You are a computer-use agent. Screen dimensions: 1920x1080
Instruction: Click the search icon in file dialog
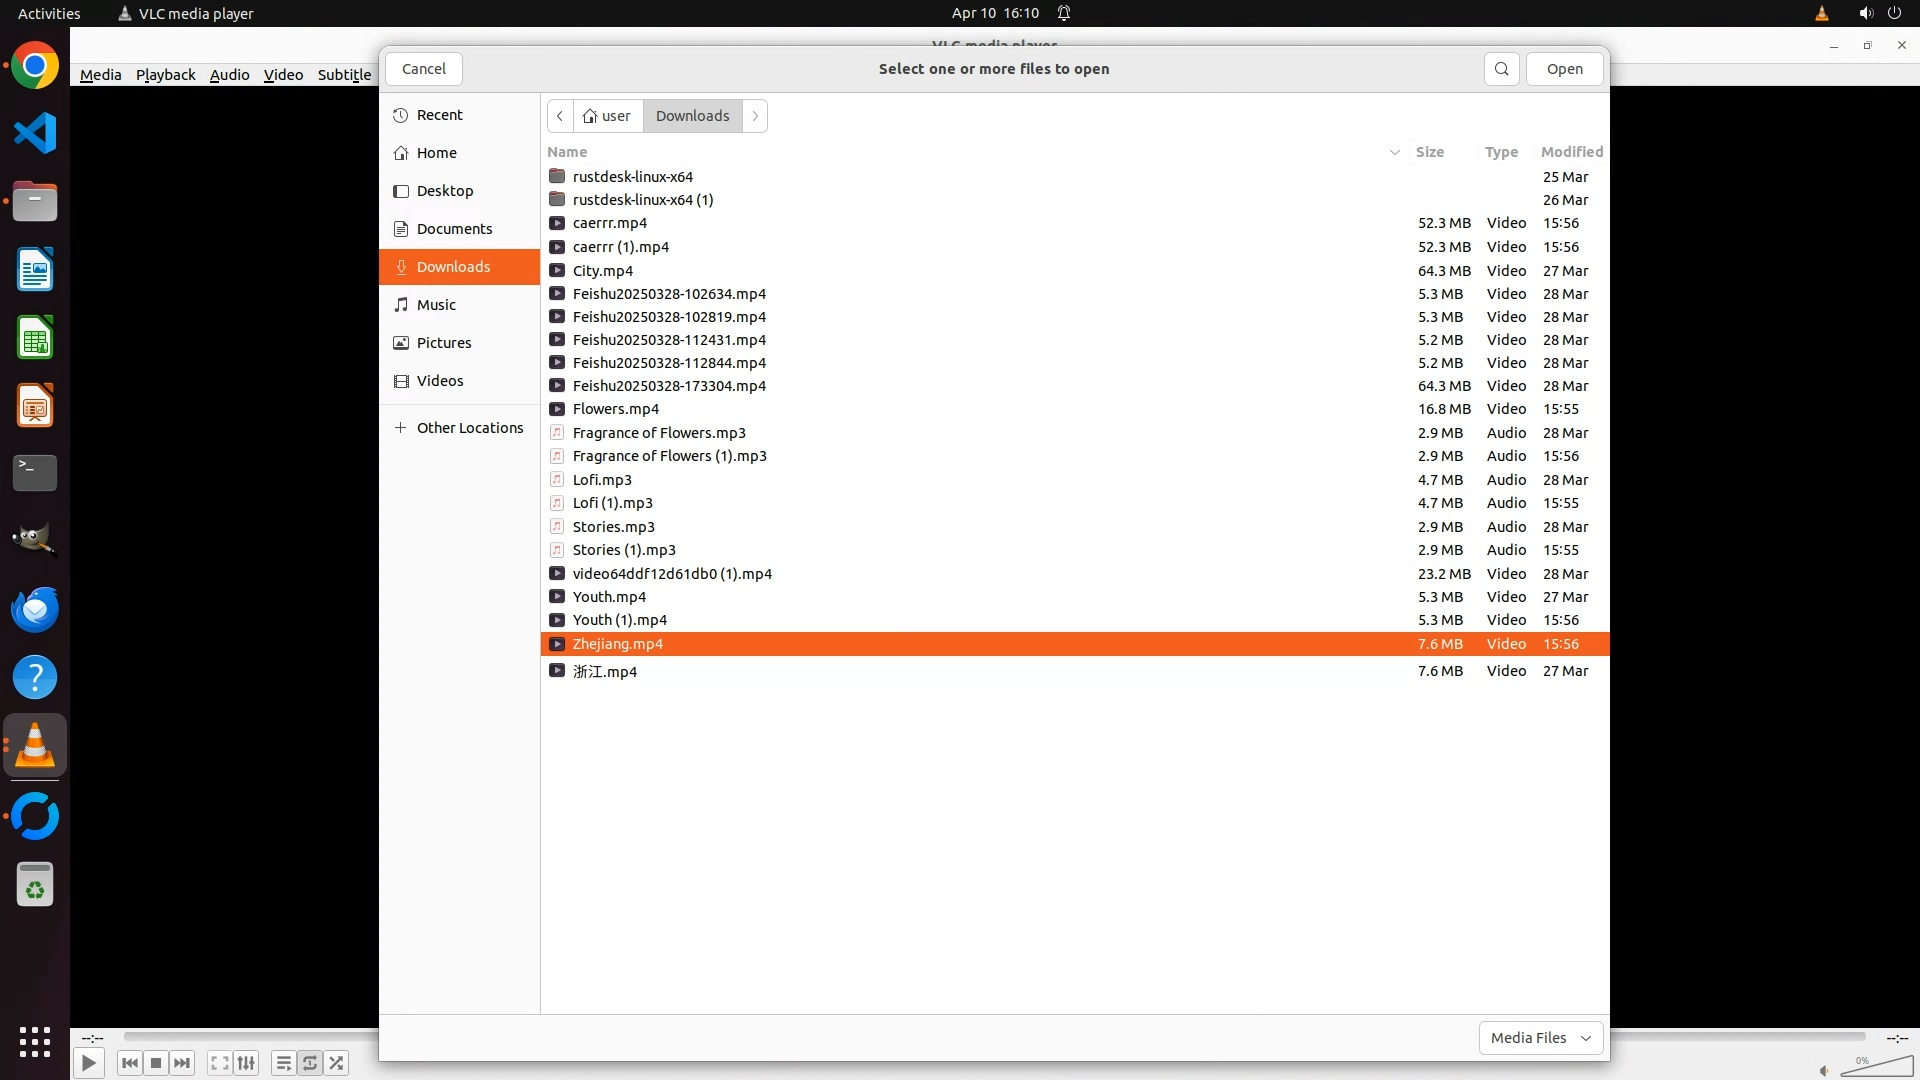[1501, 69]
